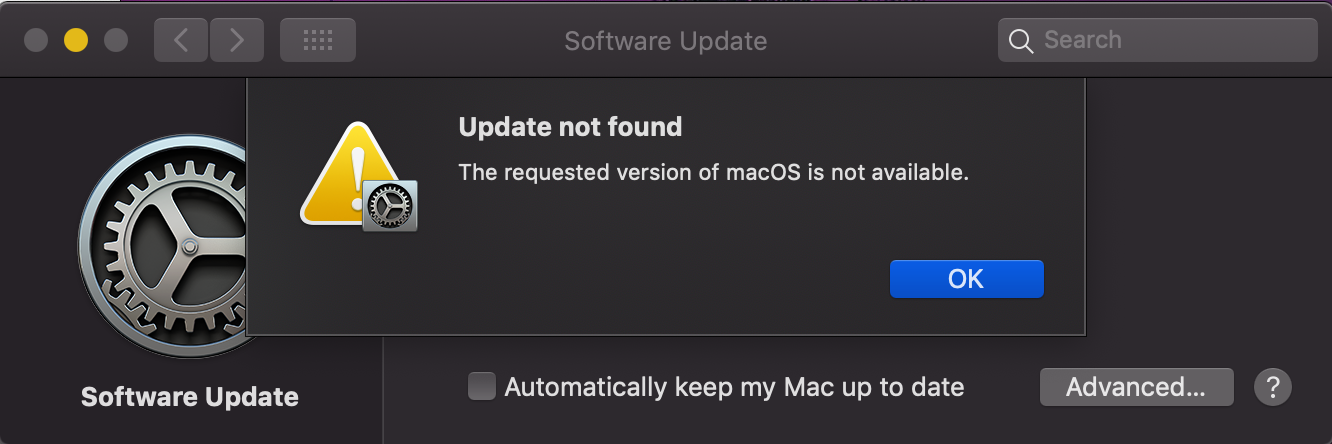Click the 'Automatically keep my Mac up to date' label
The image size is (1332, 444).
[734, 387]
